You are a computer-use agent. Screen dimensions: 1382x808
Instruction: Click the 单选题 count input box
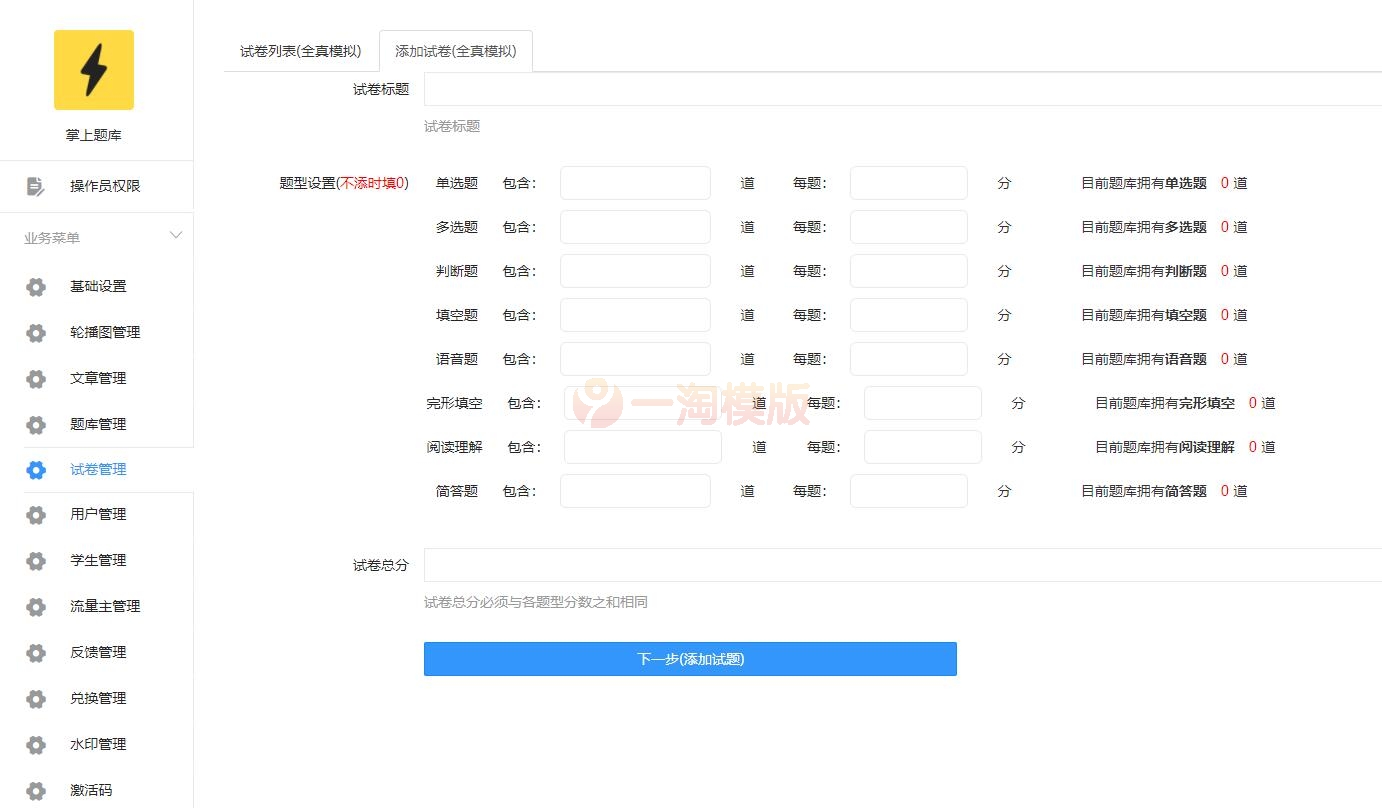tap(635, 183)
